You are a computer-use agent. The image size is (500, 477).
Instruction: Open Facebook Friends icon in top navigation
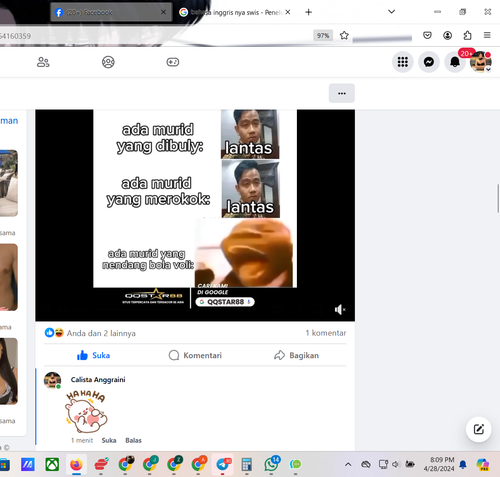click(x=43, y=62)
